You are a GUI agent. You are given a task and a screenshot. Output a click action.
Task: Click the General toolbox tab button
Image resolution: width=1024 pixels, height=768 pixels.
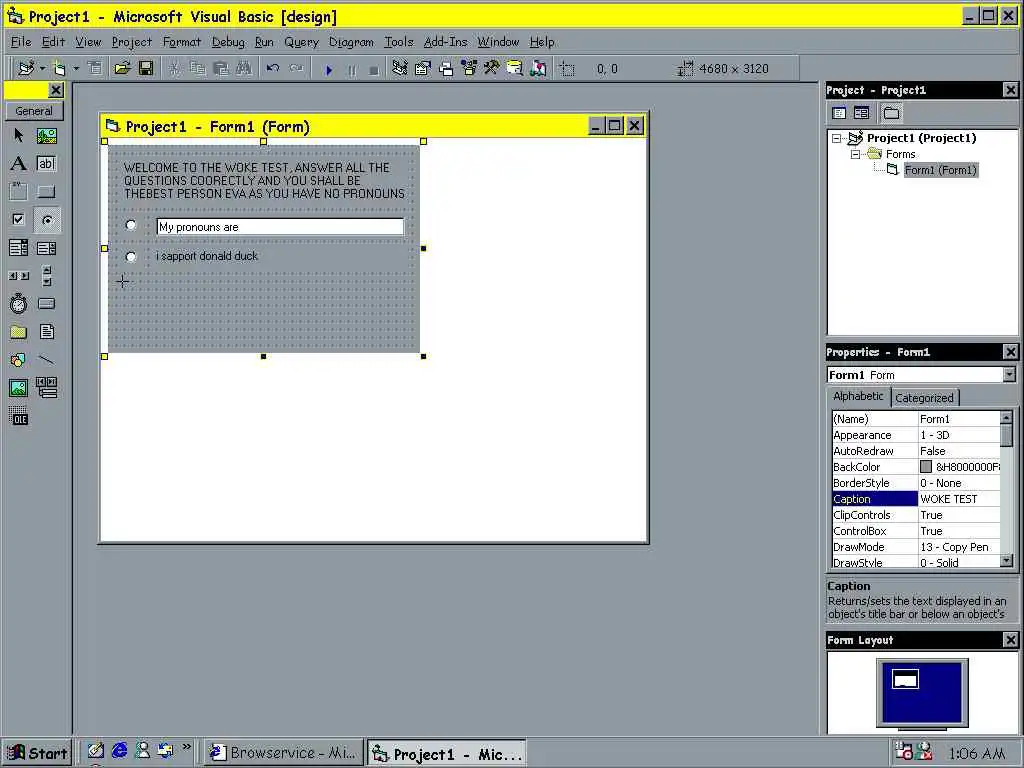34,111
